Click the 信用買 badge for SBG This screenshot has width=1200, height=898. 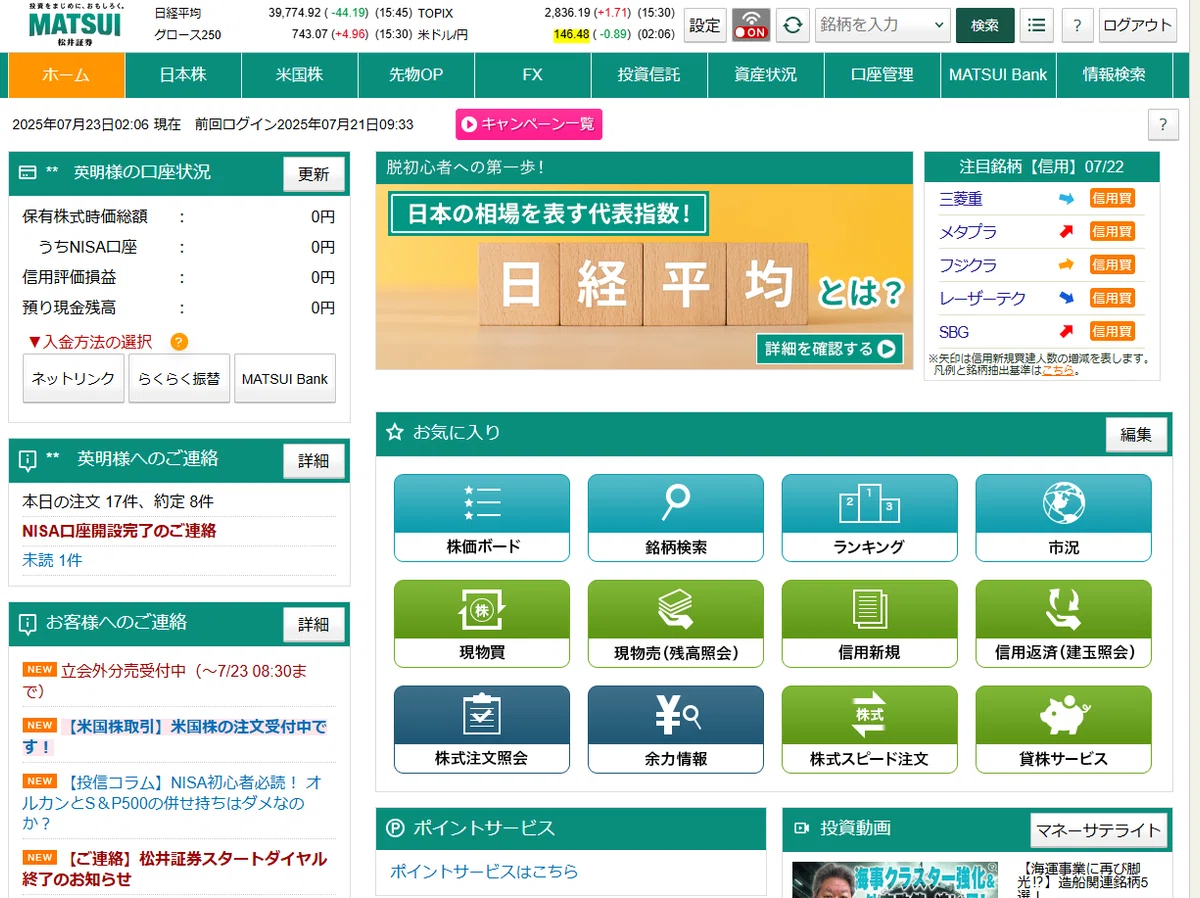(1112, 331)
